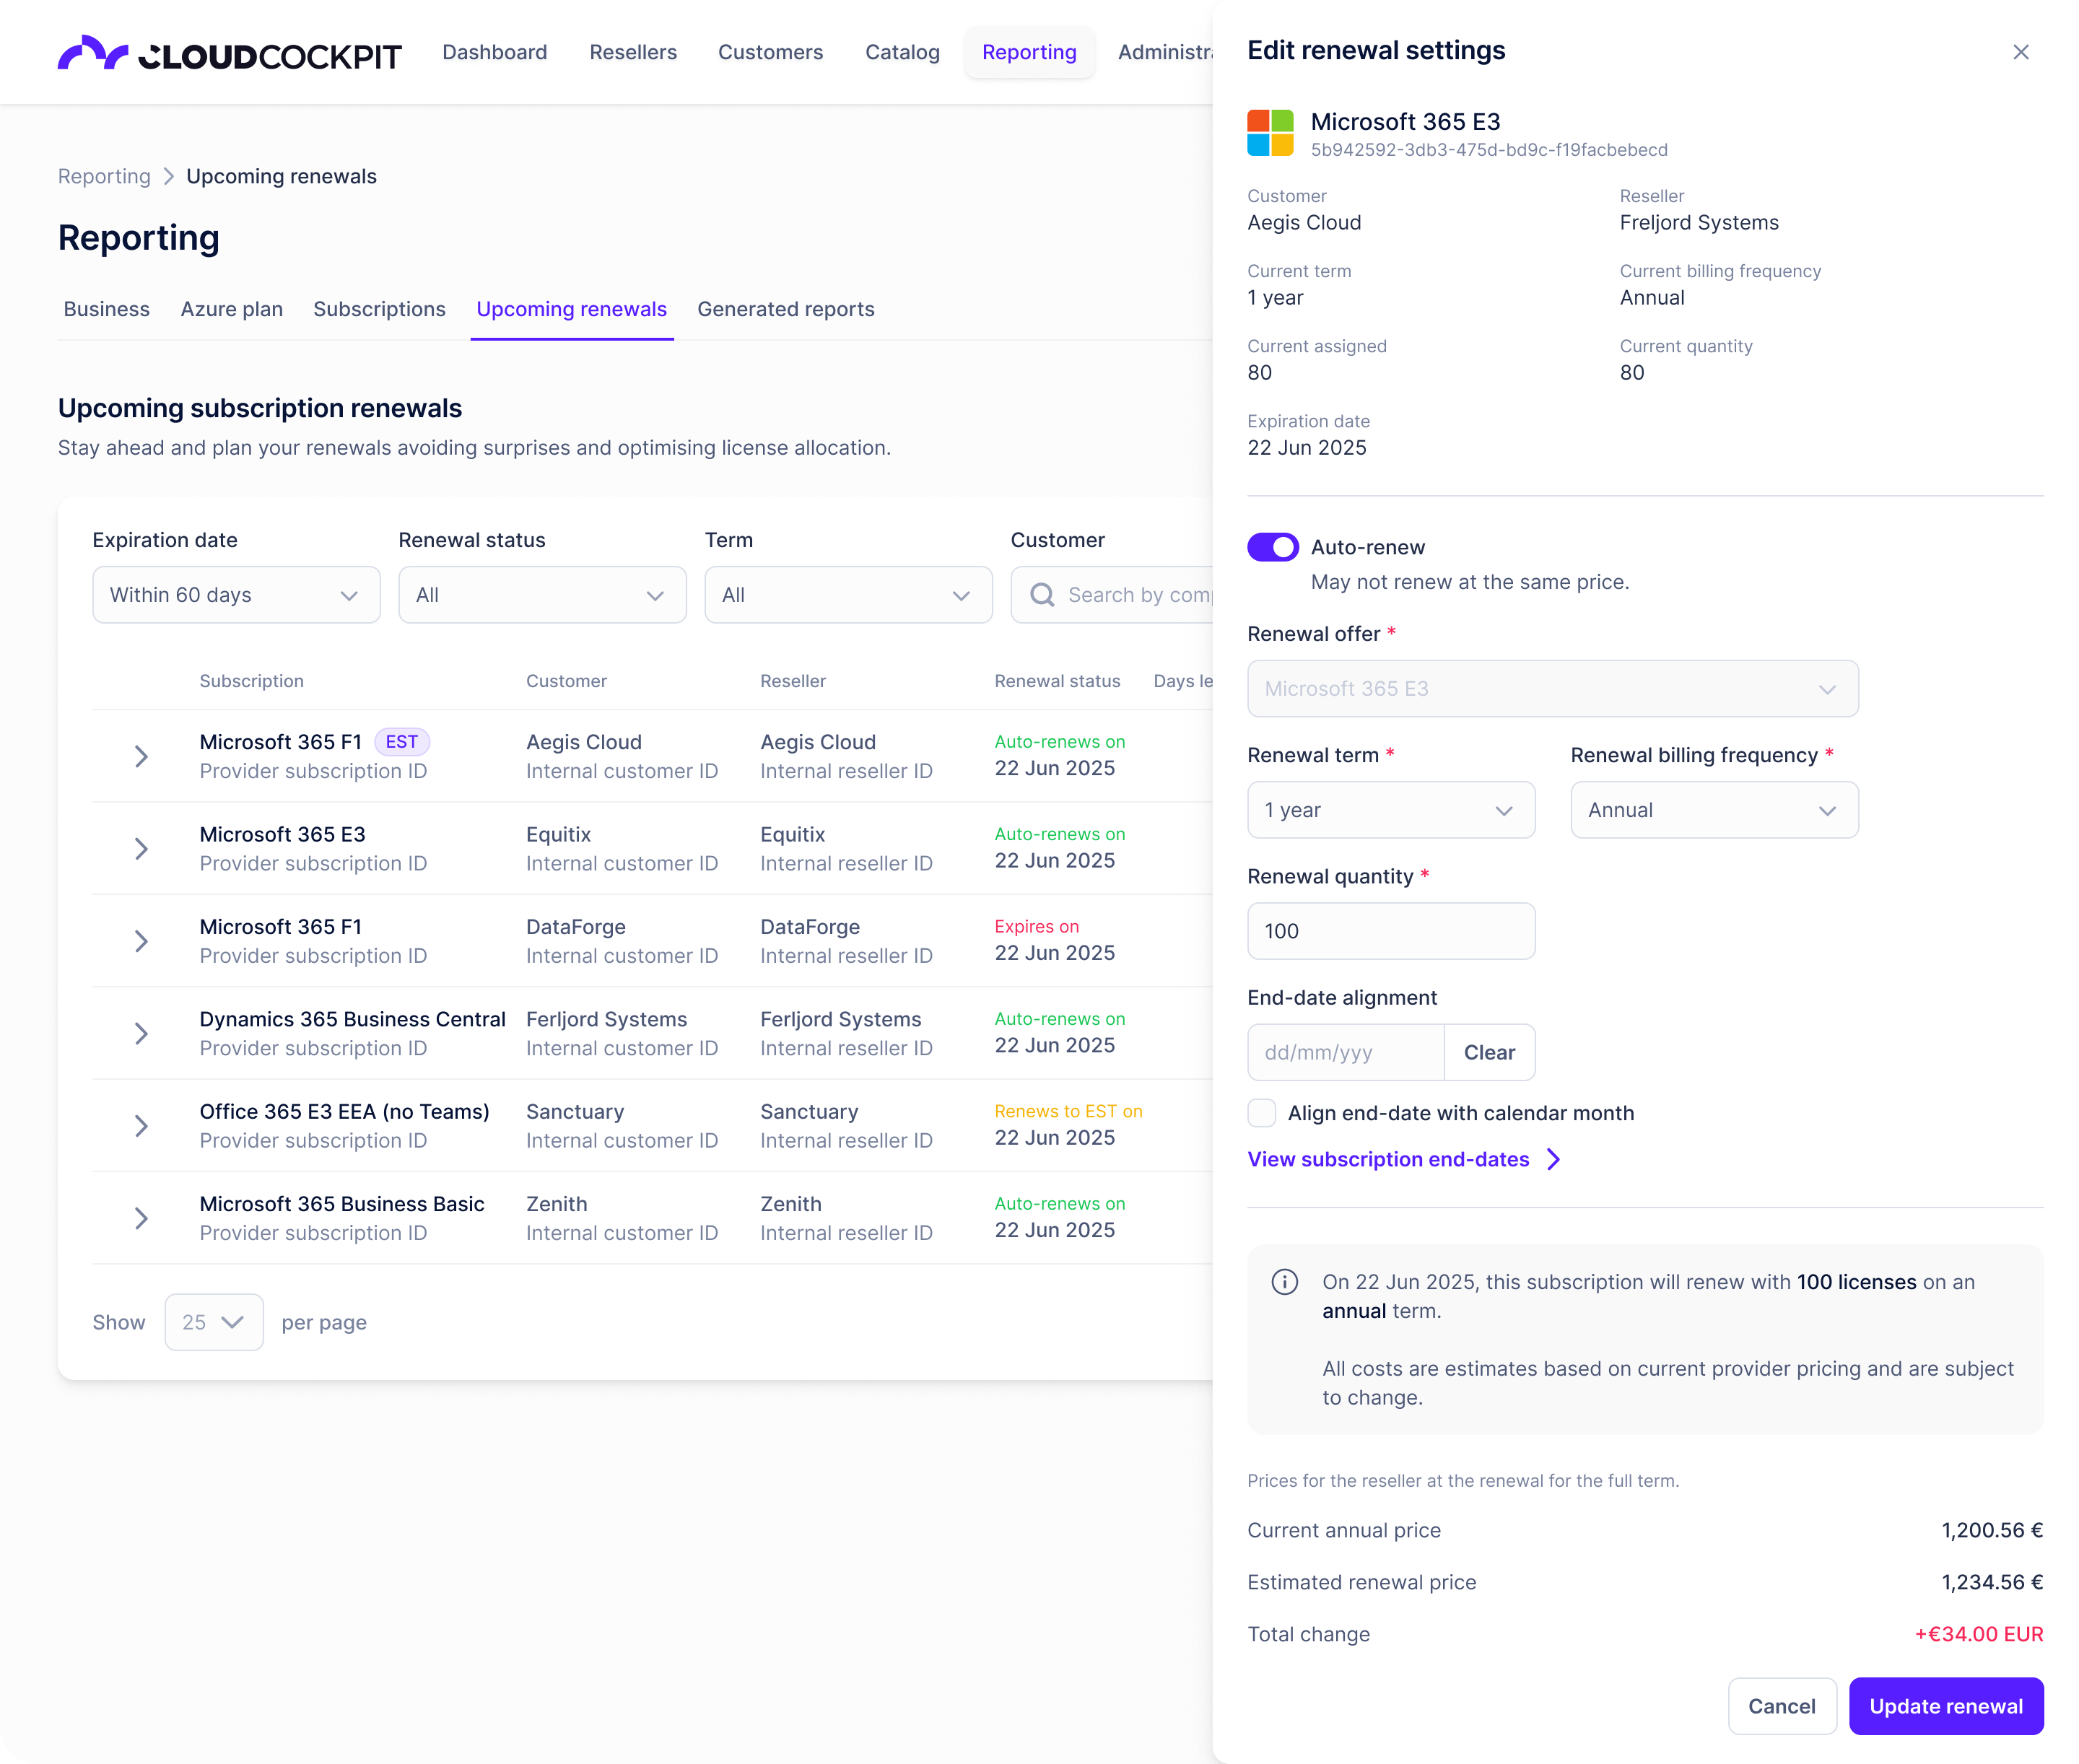Click breadcrumb chevron after Reporting
The height and width of the screenshot is (1764, 2079).
168,177
